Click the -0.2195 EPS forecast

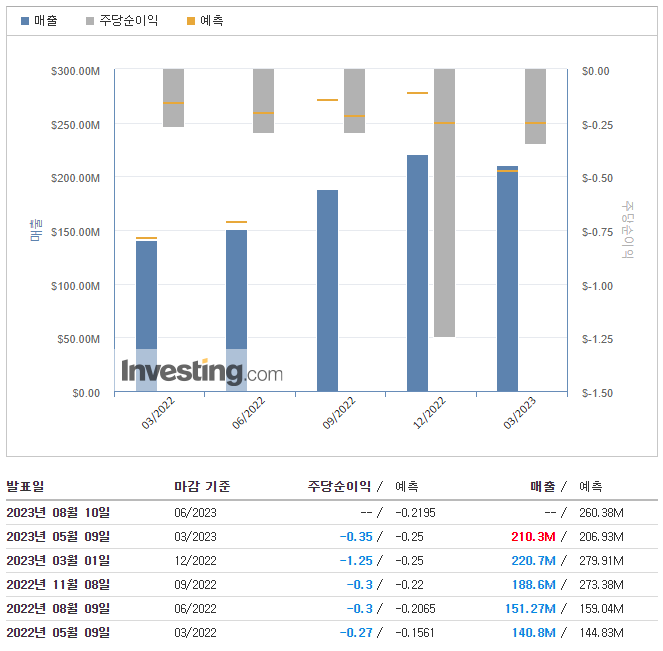415,513
